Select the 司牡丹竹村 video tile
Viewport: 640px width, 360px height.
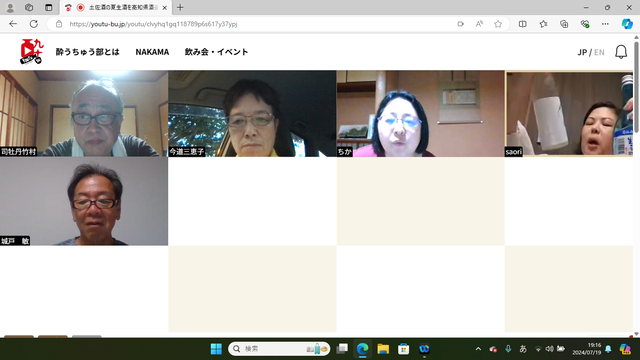point(84,113)
